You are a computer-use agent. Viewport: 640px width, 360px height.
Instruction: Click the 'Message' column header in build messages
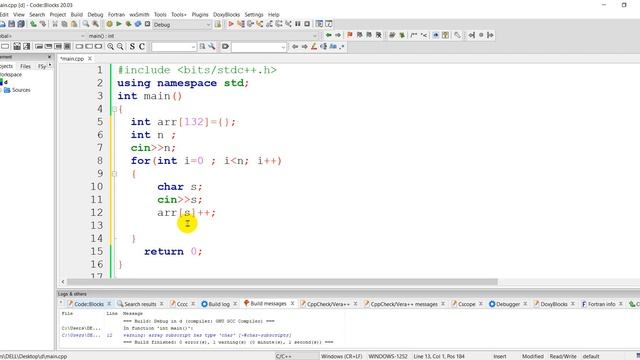[x=133, y=313]
